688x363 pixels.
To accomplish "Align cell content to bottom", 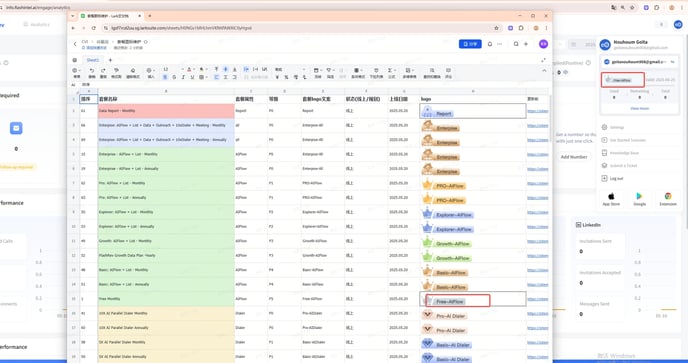I will (234, 69).
